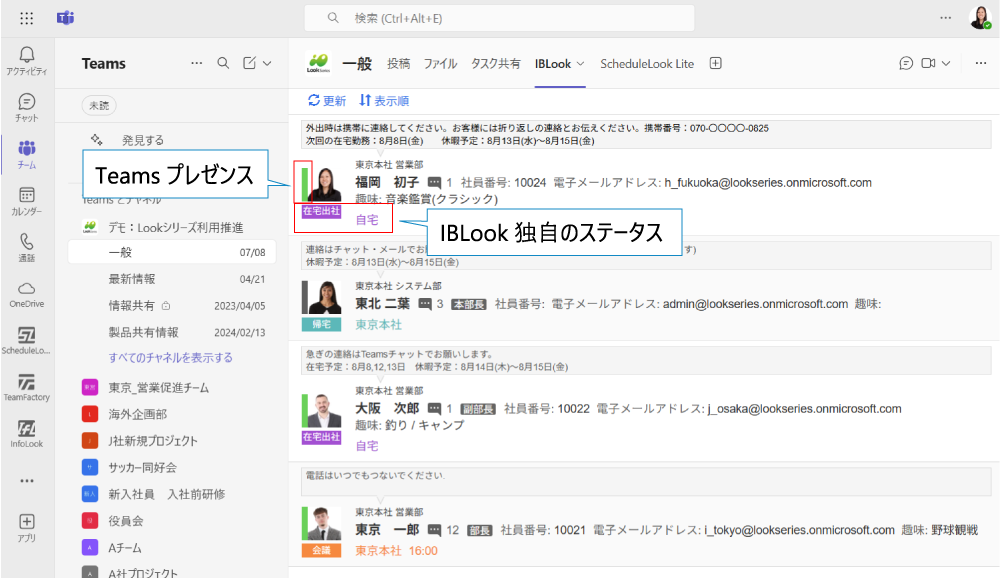Click 福岡 初子 在宅出社 status badge
The image size is (1000, 578).
point(321,211)
